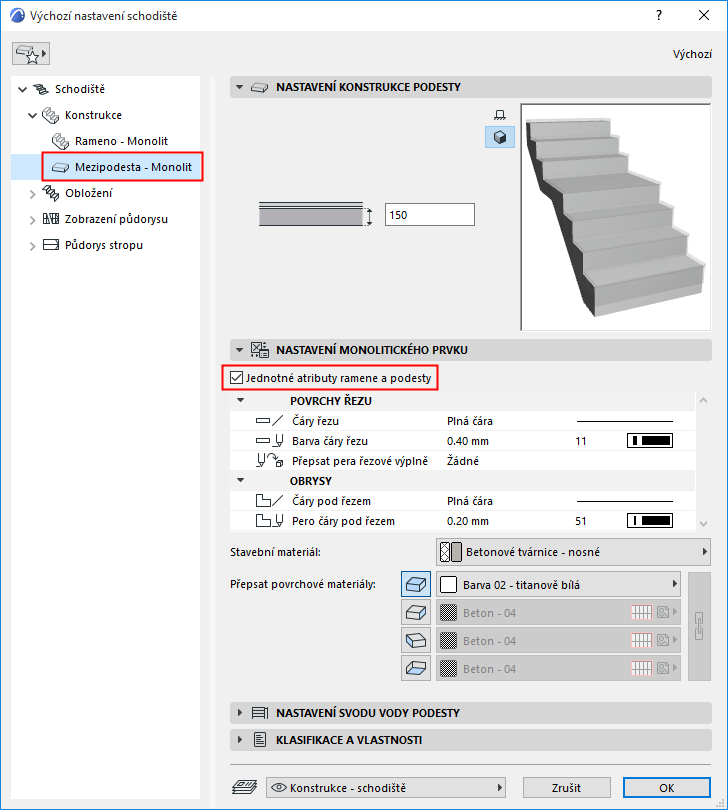Switch preview to 3D cube view
728x810 pixels.
500,137
